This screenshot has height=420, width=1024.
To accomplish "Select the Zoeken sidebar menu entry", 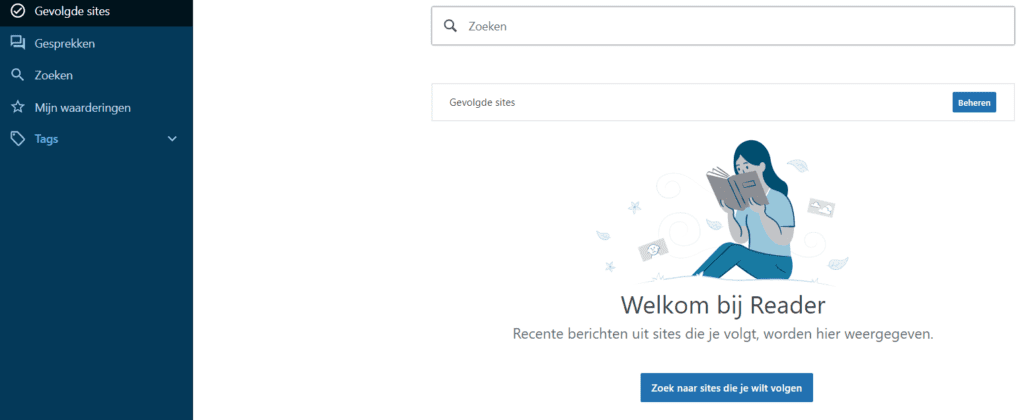I will tap(96, 75).
